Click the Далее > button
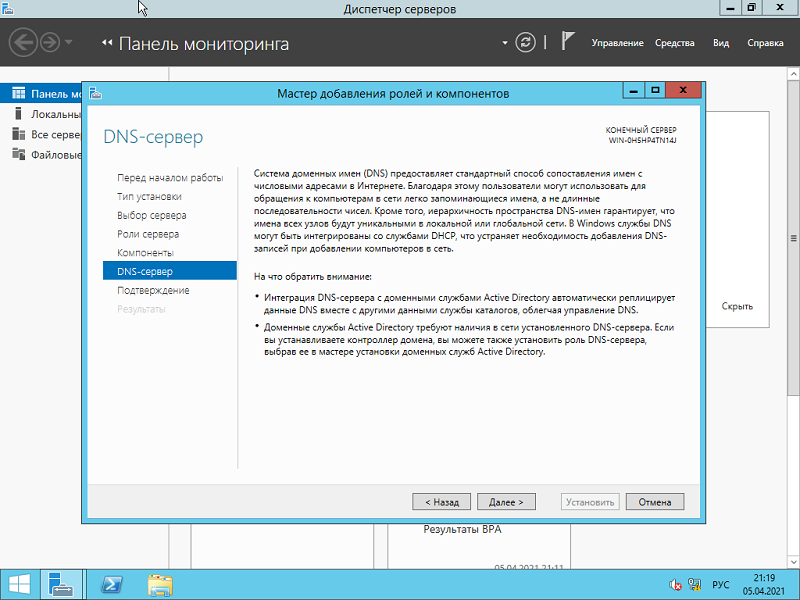Viewport: 800px width, 600px height. [x=506, y=502]
